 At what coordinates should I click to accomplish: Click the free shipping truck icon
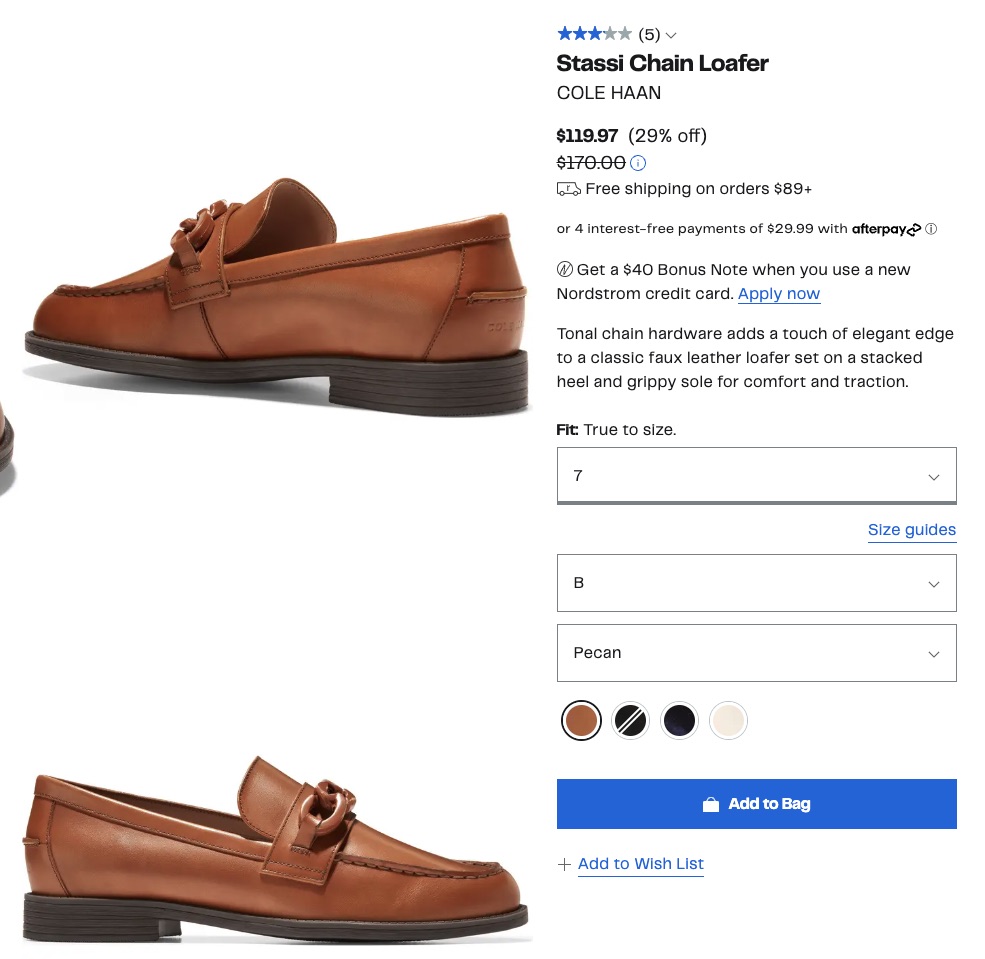click(x=568, y=189)
